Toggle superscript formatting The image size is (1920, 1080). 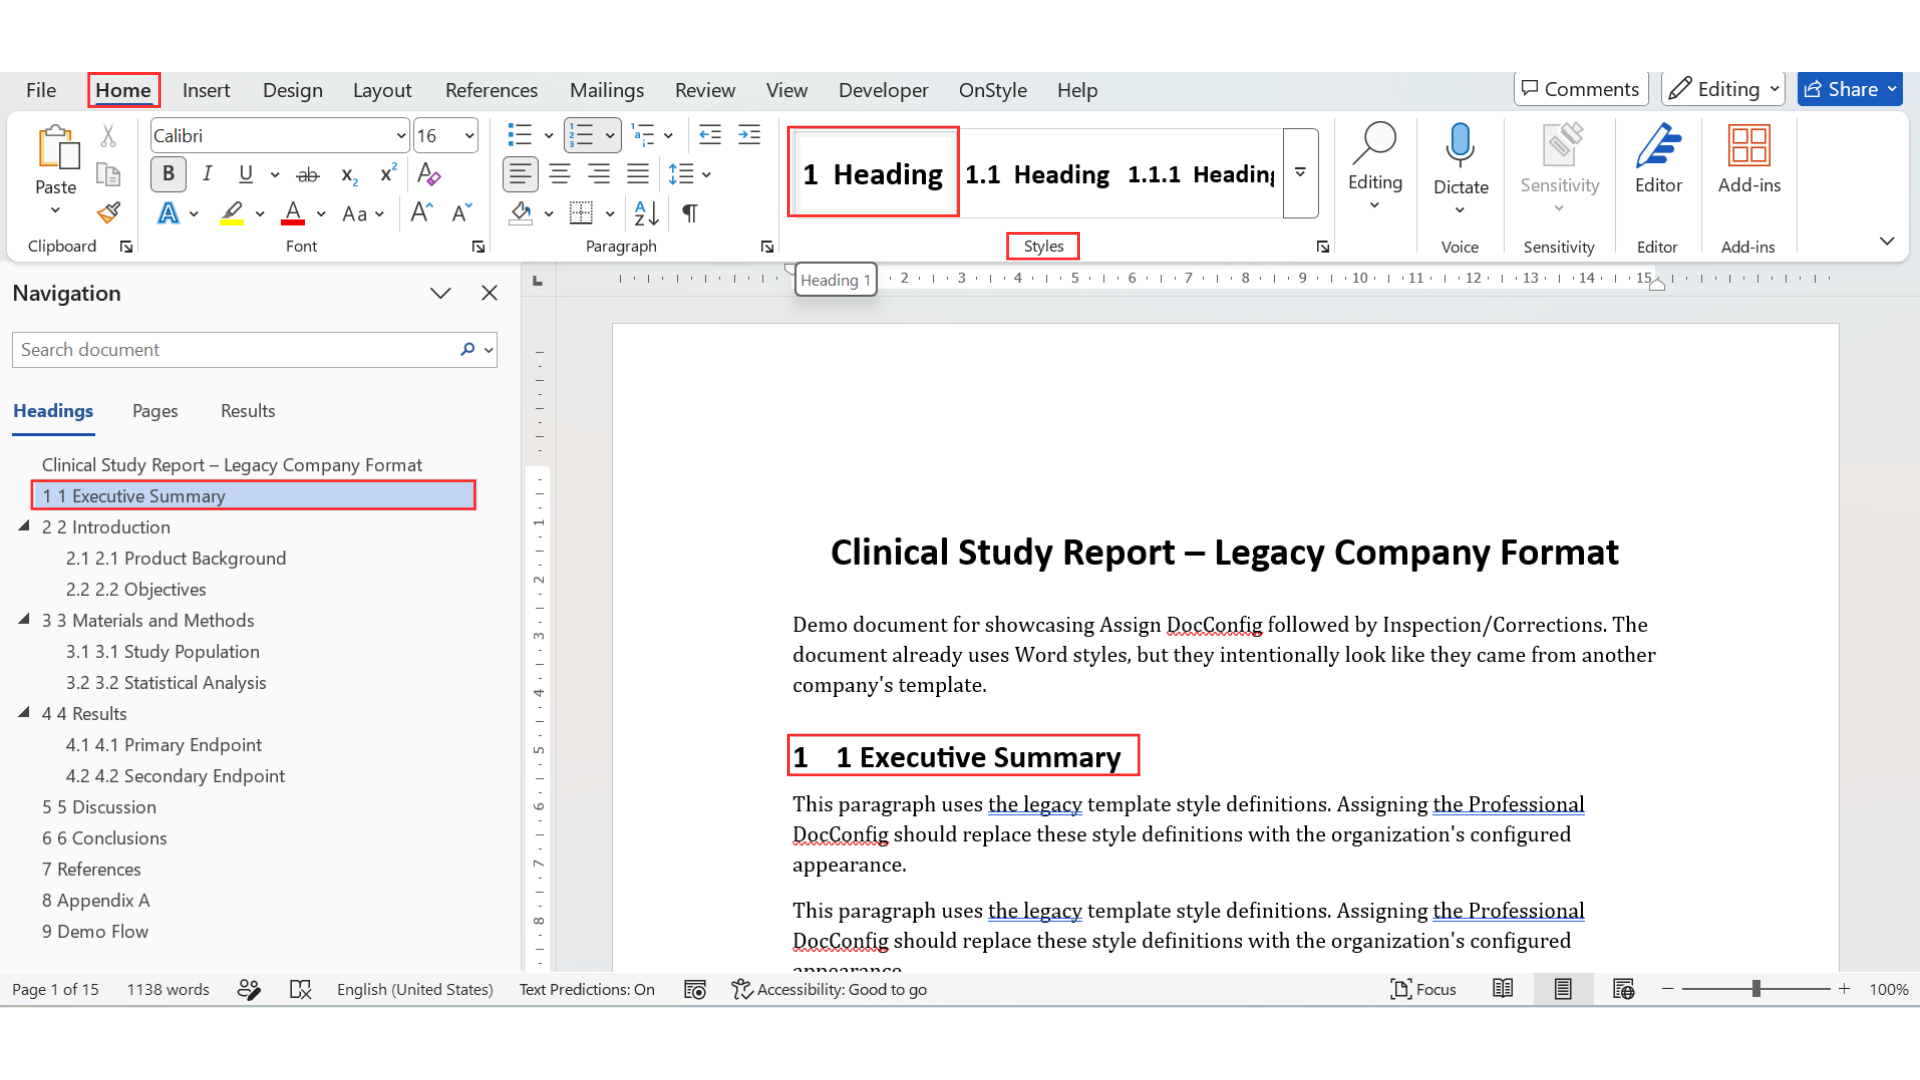point(388,175)
